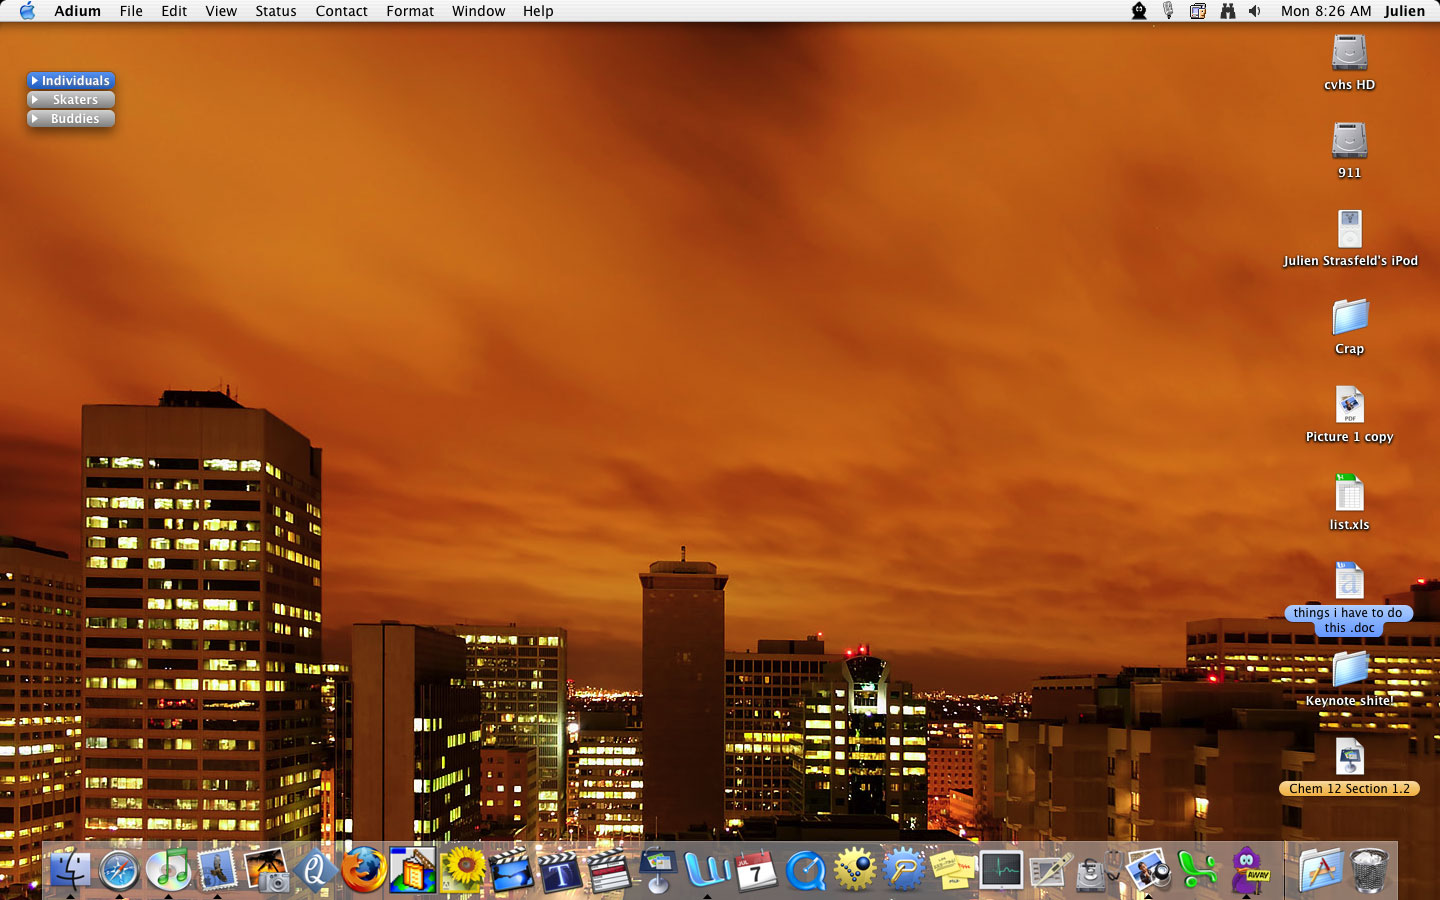Open the Status menu
Viewport: 1440px width, 900px height.
click(276, 11)
